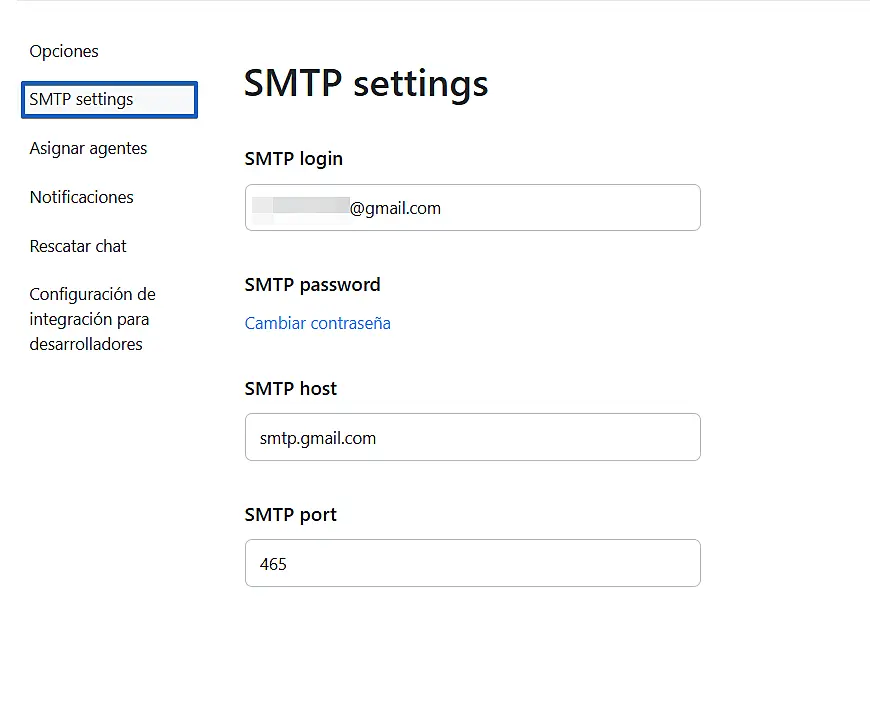Open Configuración de integración para desarrolladores

pyautogui.click(x=92, y=319)
